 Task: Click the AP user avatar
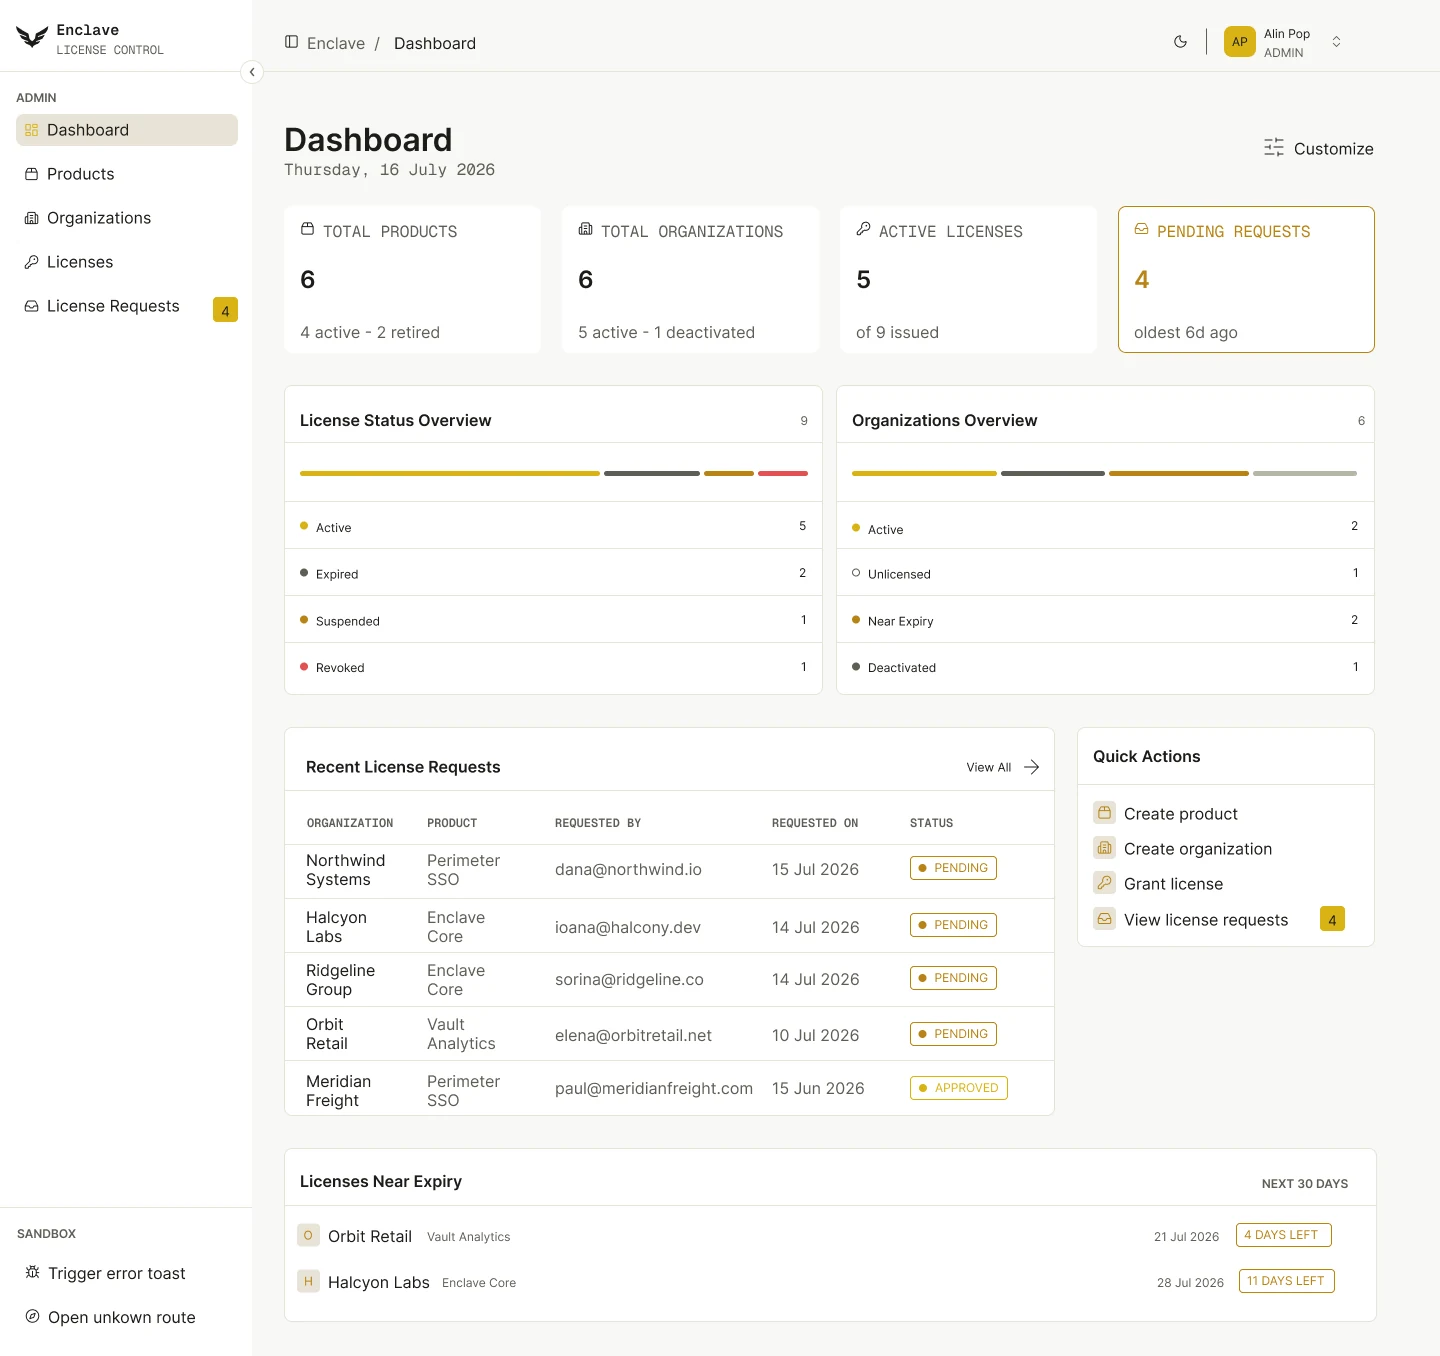1240,42
